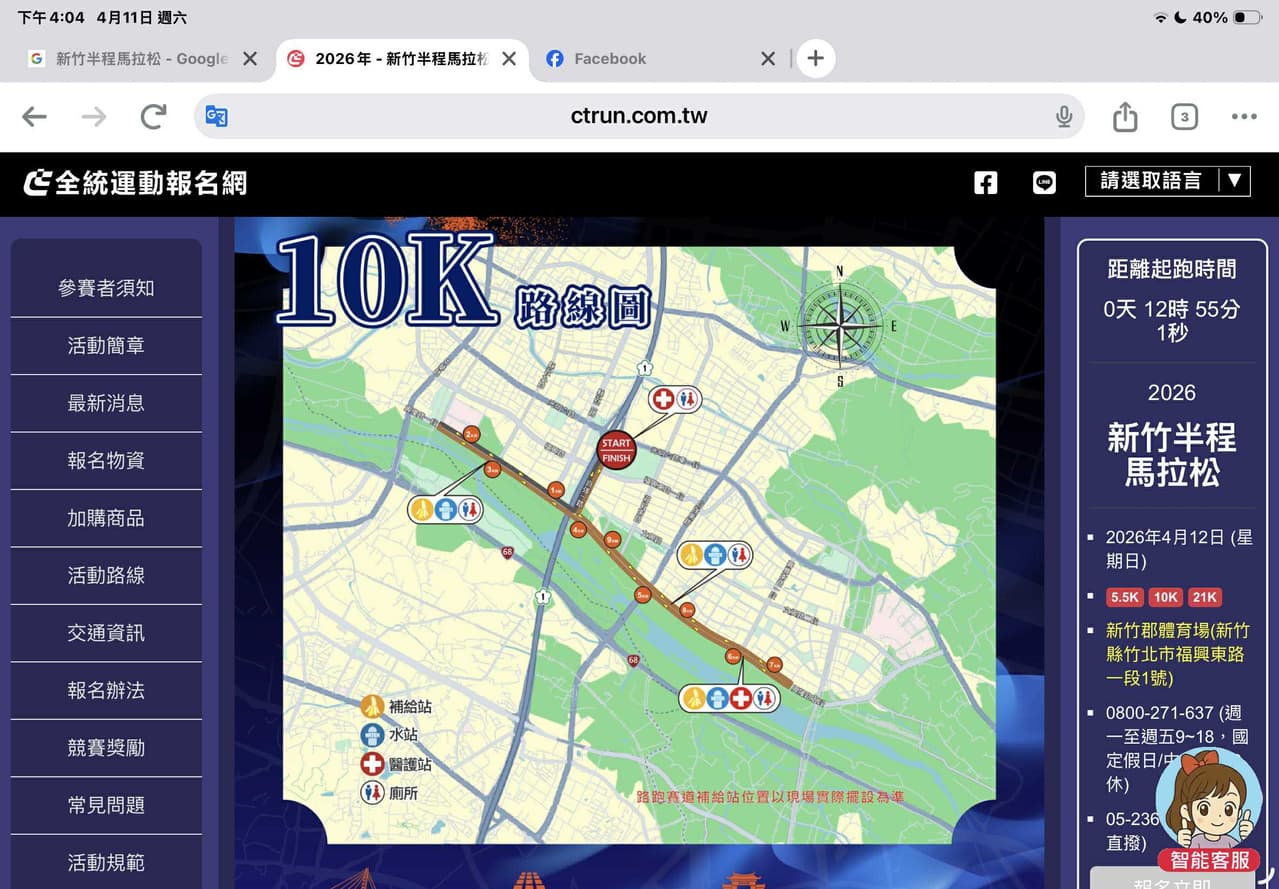The width and height of the screenshot is (1279, 889).
Task: Open the share sheet icon
Action: 1125,116
